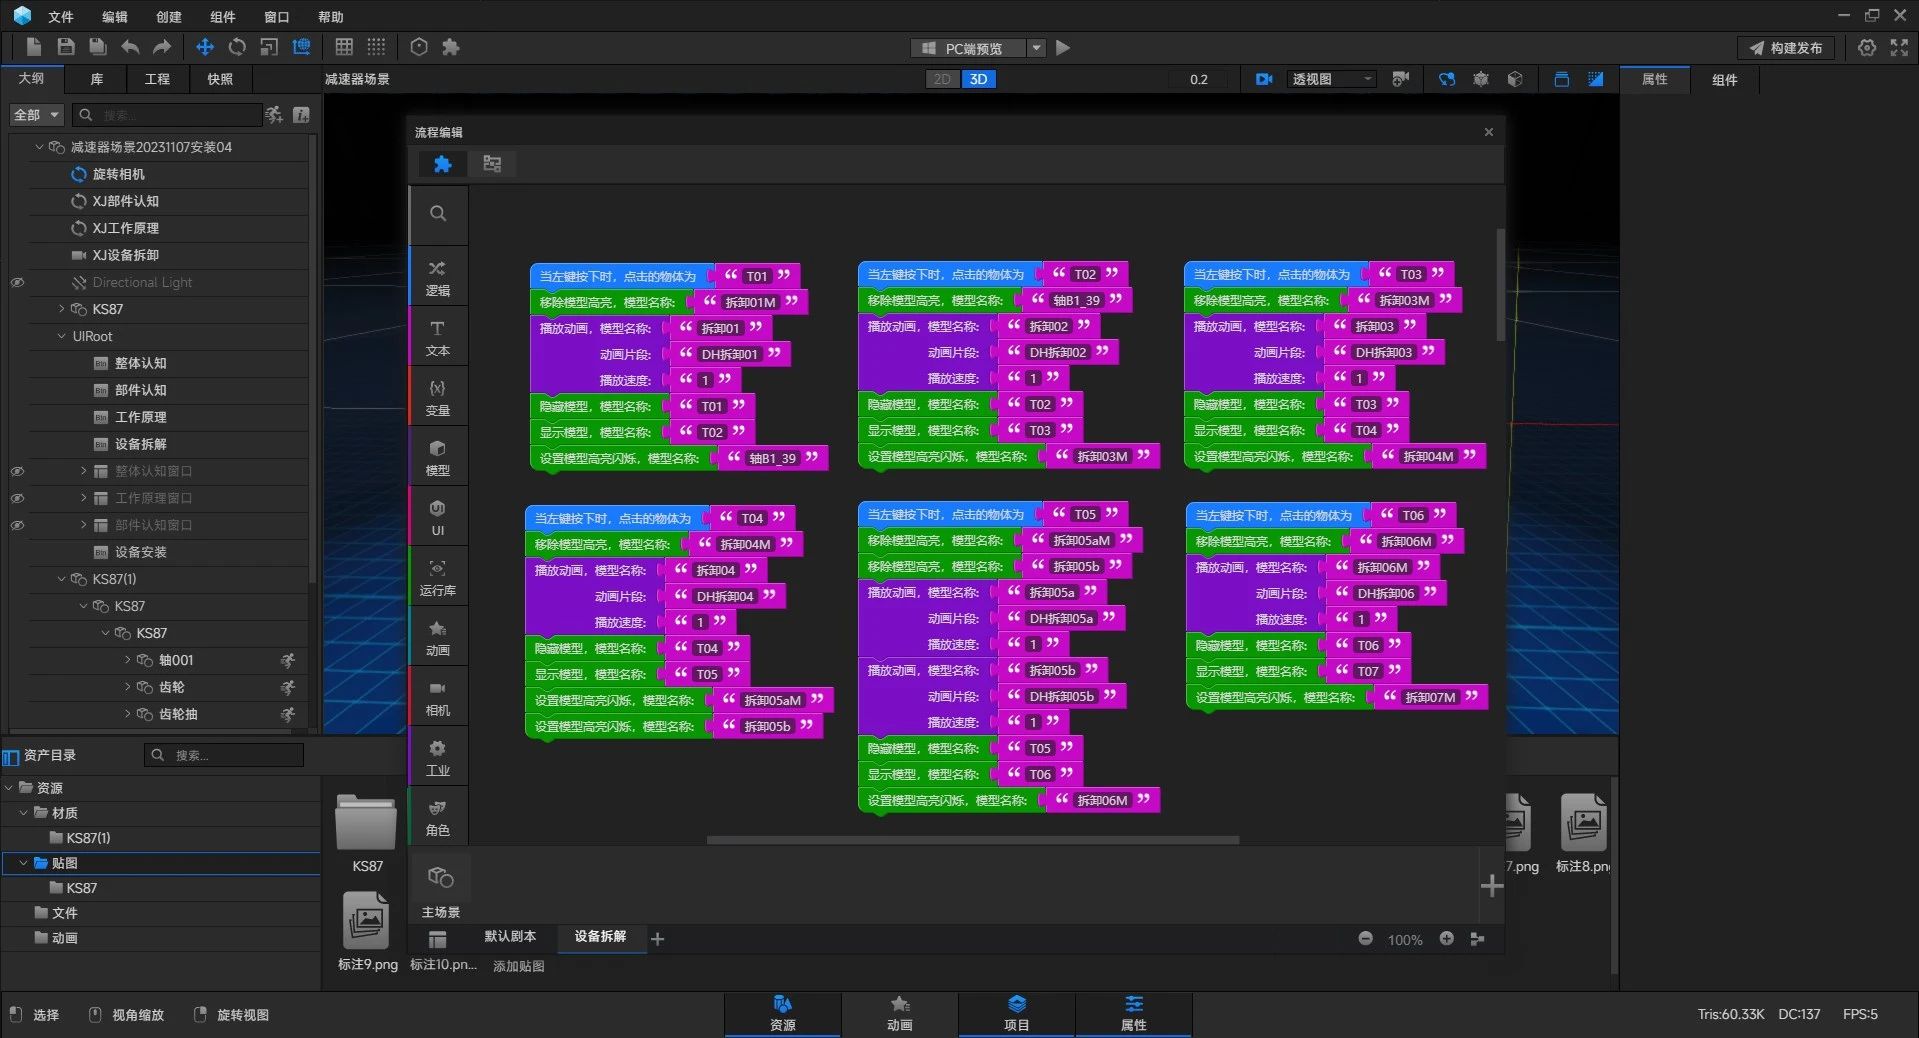The height and width of the screenshot is (1038, 1919).
Task: Enable the 视角缩放 mouse option
Action: coord(126,1014)
